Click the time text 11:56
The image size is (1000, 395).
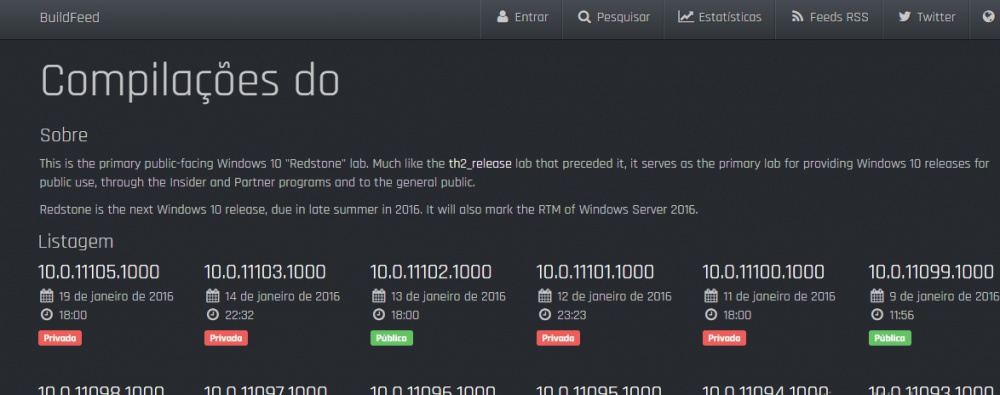point(902,315)
